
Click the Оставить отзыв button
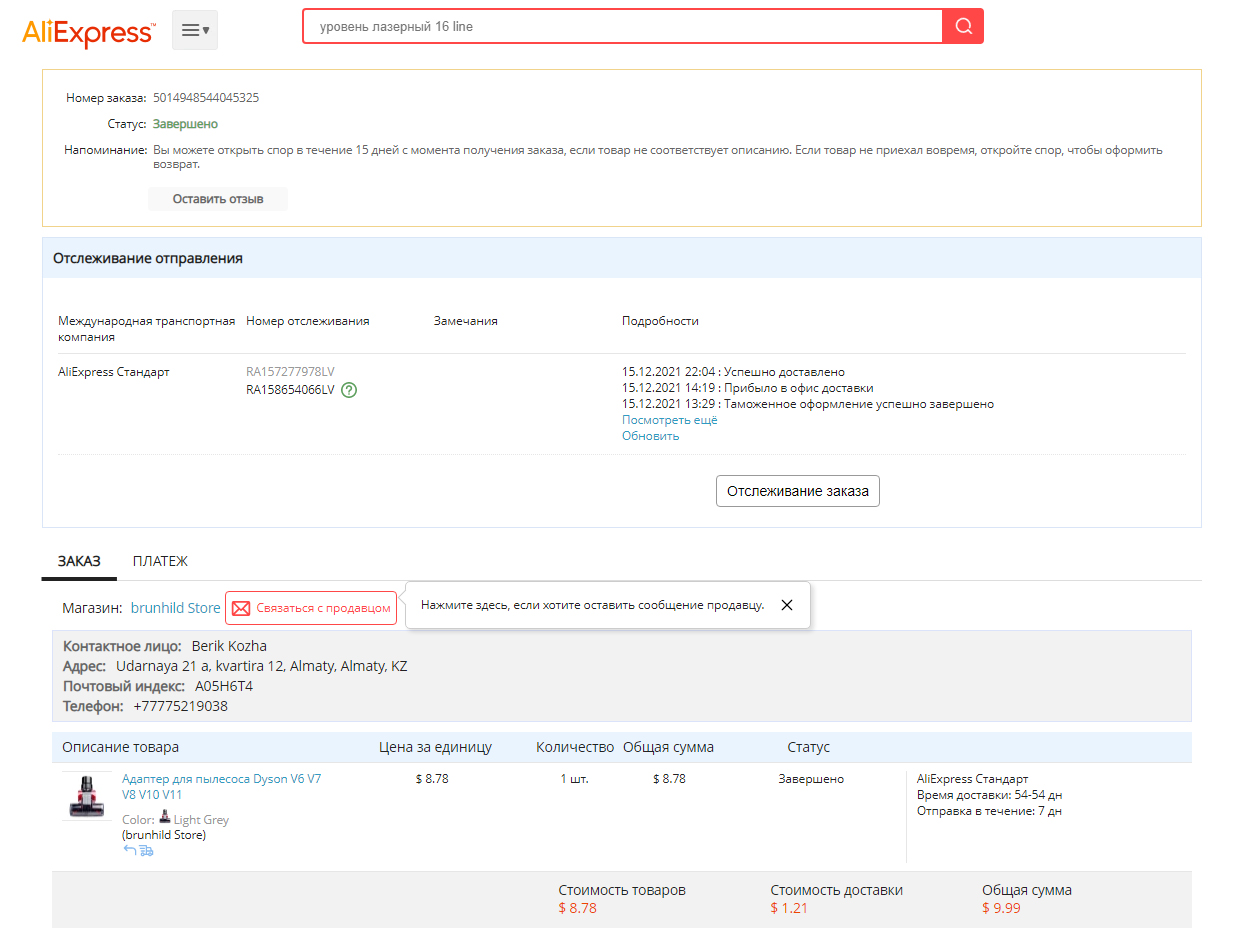pyautogui.click(x=218, y=199)
